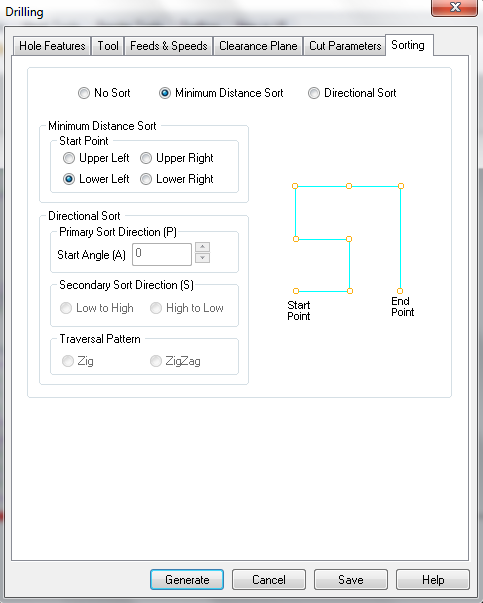483x603 pixels.
Task: Pick Lower Right start point
Action: pyautogui.click(x=146, y=179)
